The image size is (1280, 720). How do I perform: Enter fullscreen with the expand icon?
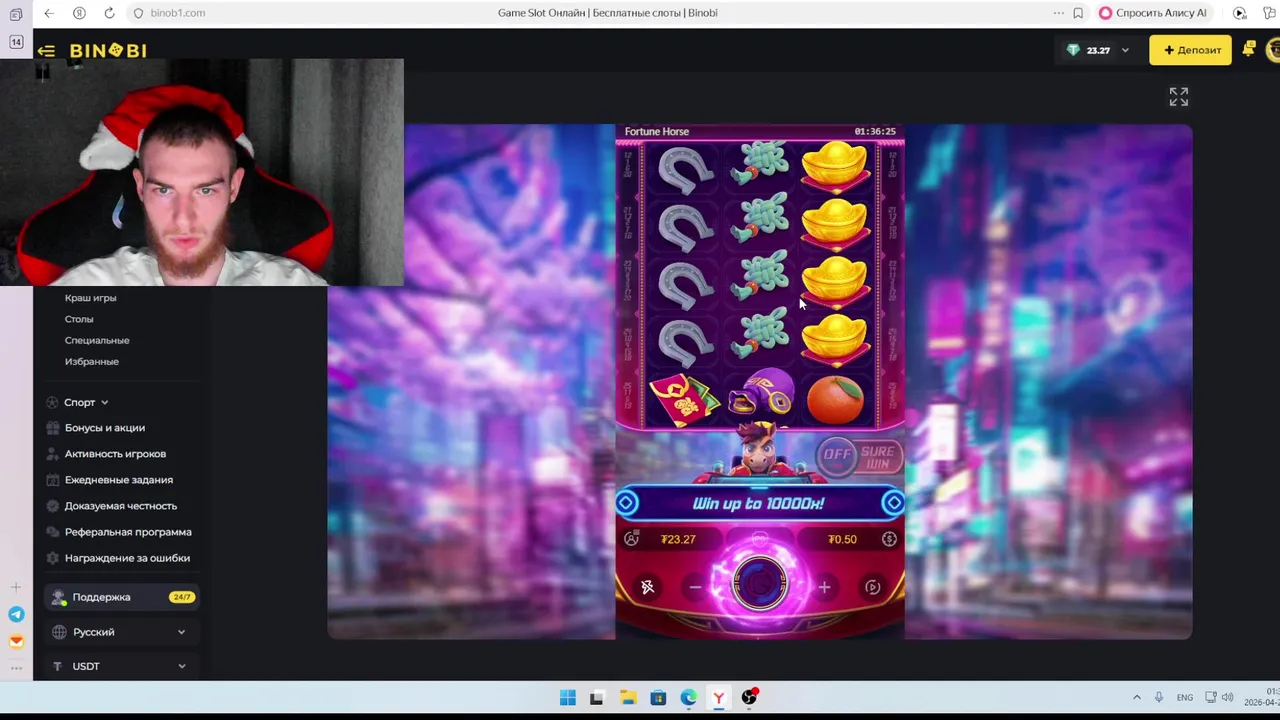(x=1179, y=96)
